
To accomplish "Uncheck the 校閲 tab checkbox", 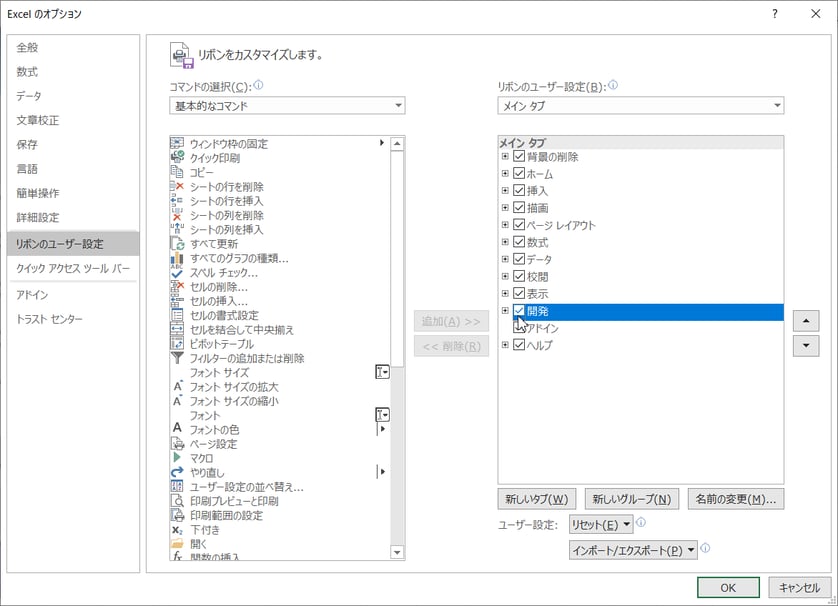I will point(518,276).
